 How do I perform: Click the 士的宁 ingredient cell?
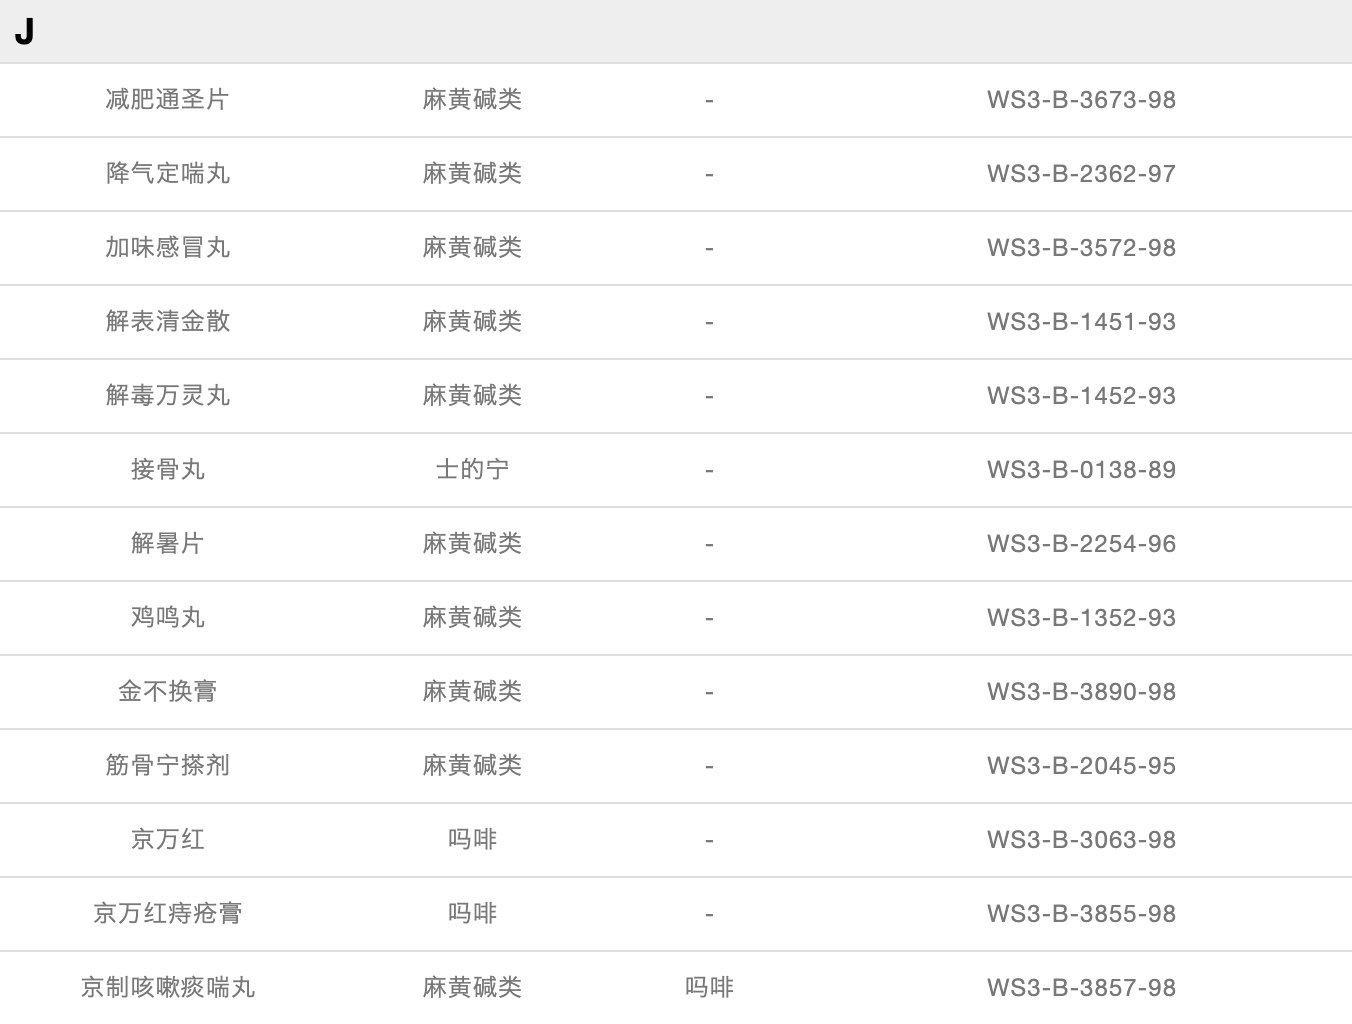[472, 470]
